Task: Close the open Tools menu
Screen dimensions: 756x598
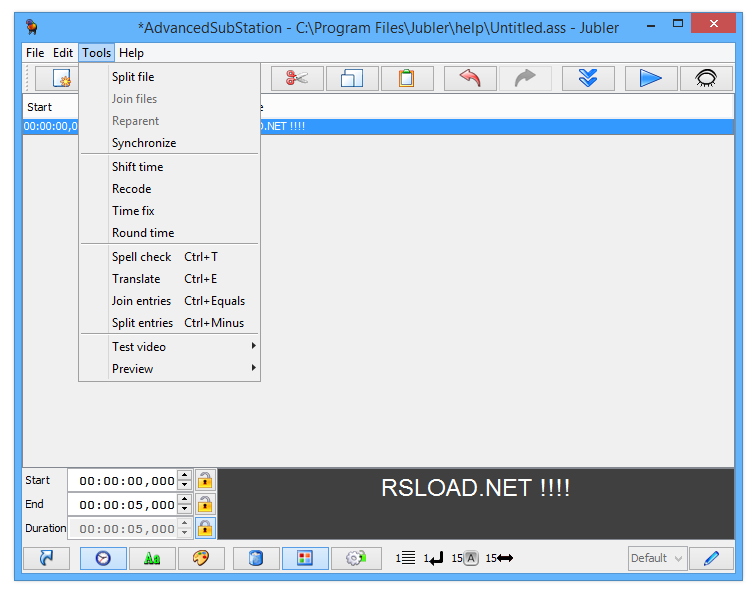Action: 96,53
